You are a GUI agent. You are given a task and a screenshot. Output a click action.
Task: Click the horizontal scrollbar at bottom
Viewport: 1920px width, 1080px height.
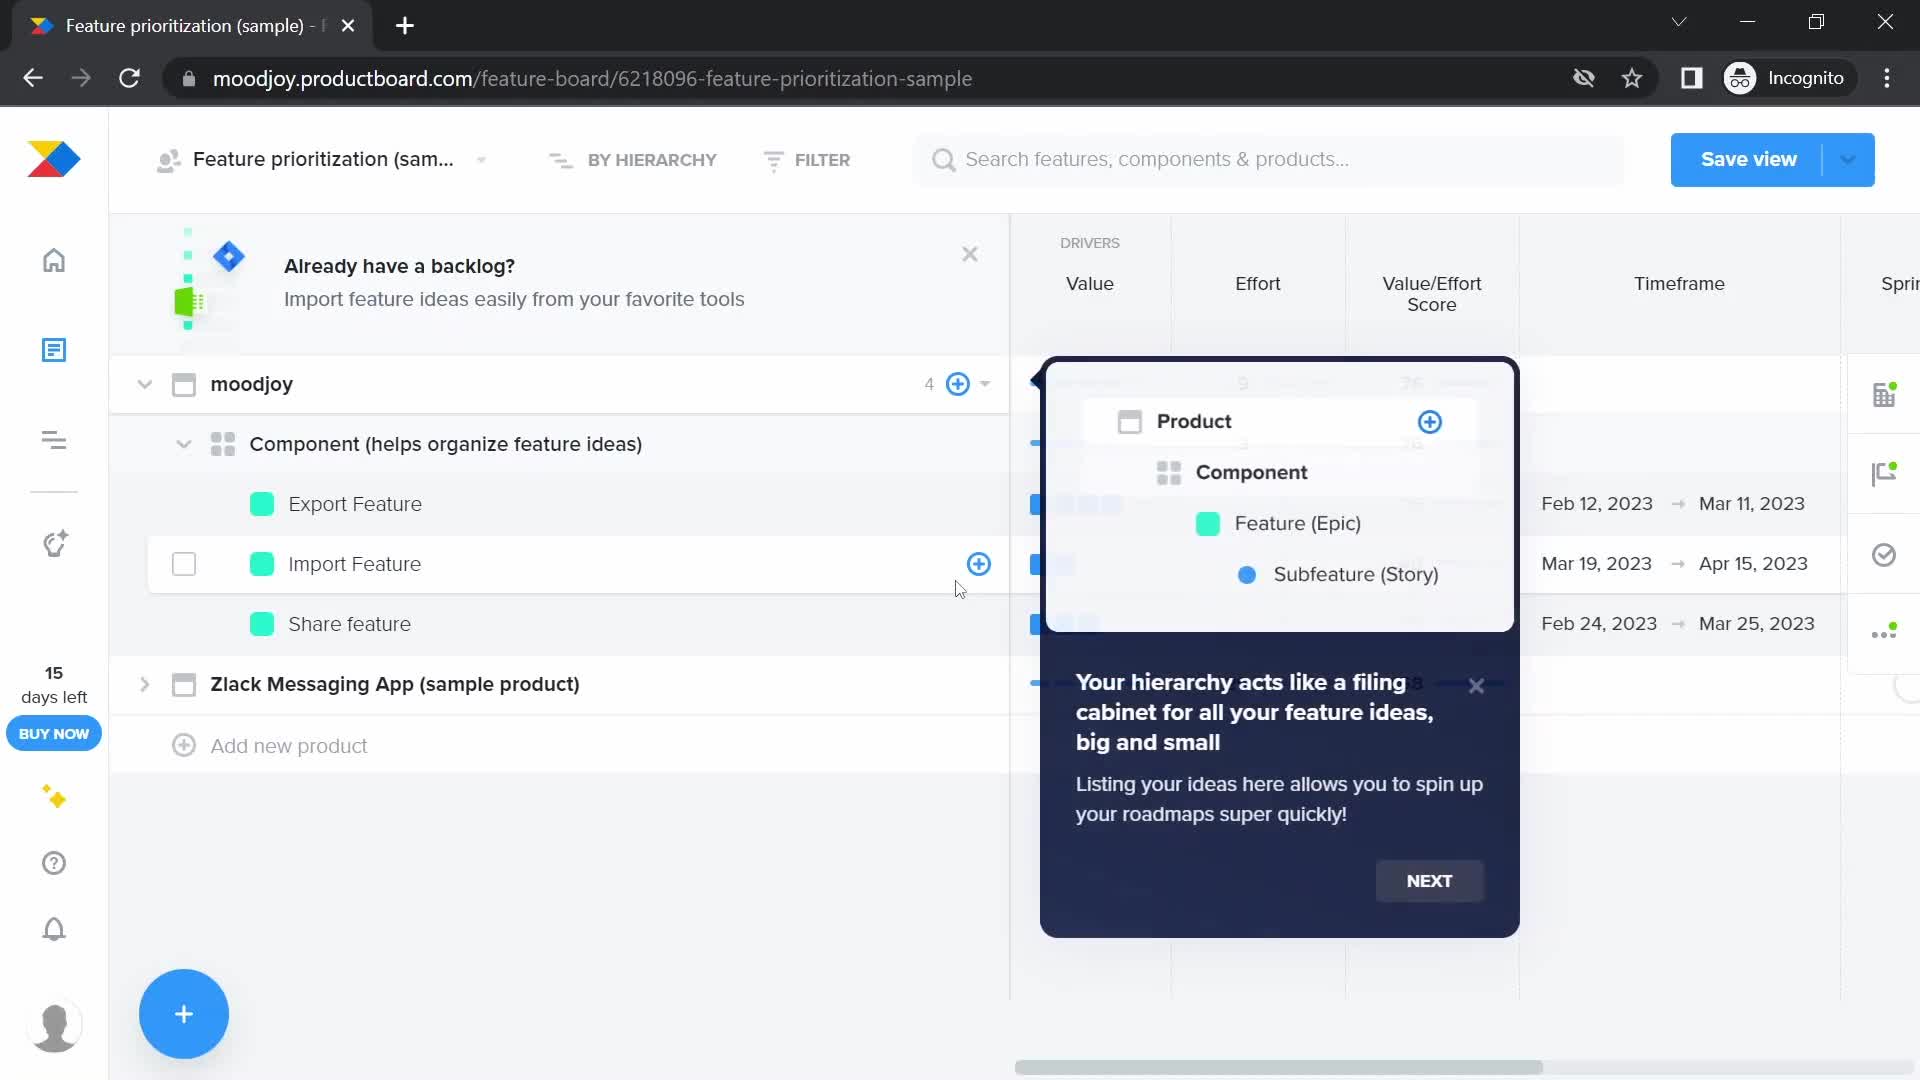(x=1278, y=1067)
